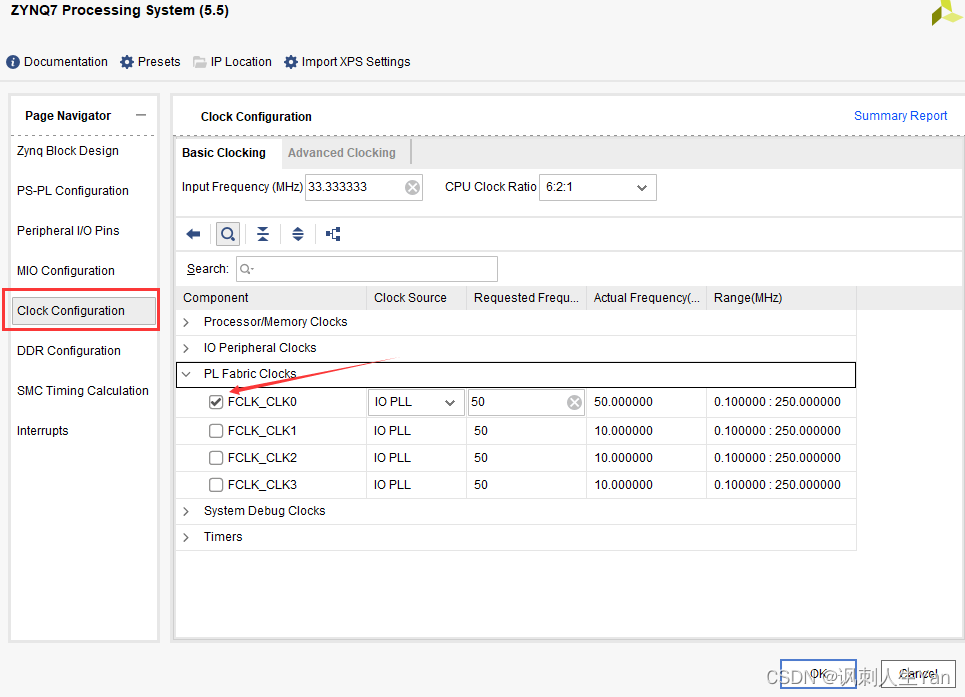Image resolution: width=965 pixels, height=697 pixels.
Task: Open the CPU Clock Ratio dropdown
Action: coord(598,187)
